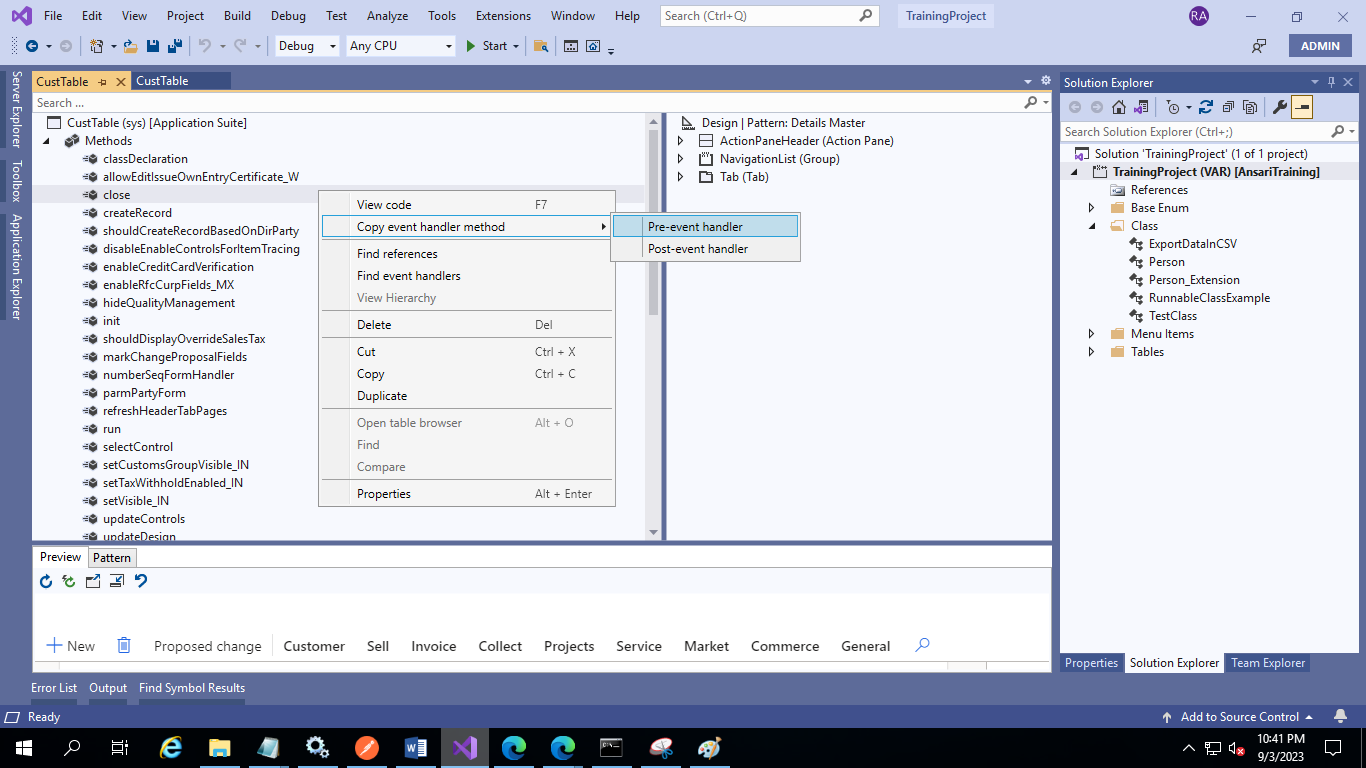Image resolution: width=1366 pixels, height=768 pixels.
Task: Expand ActionPaneHeader node in Design
Action: (x=681, y=141)
